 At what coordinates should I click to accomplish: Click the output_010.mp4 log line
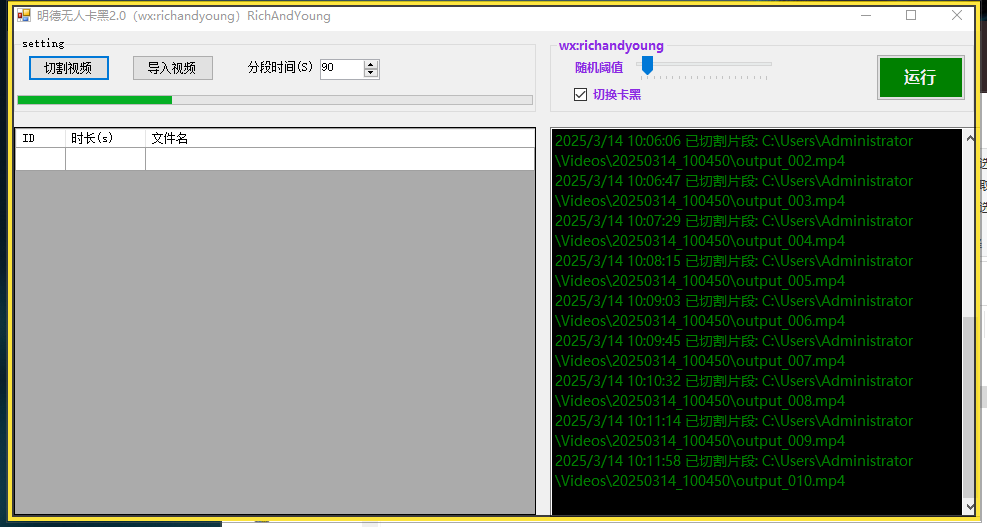733,471
